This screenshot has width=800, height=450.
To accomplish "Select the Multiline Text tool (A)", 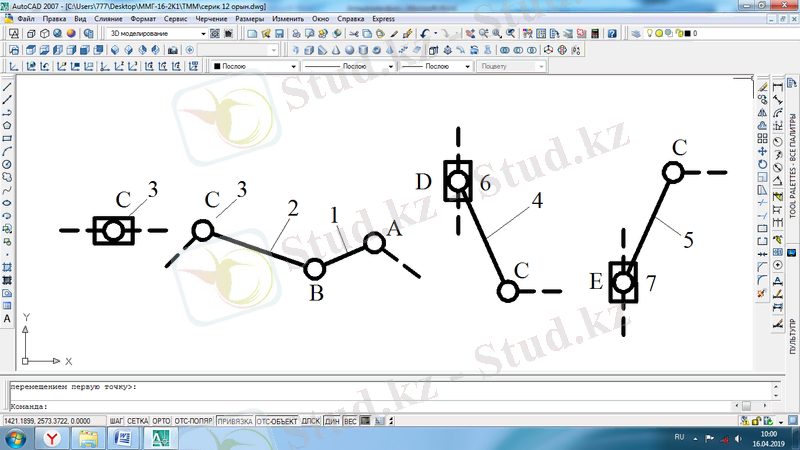I will tap(7, 319).
